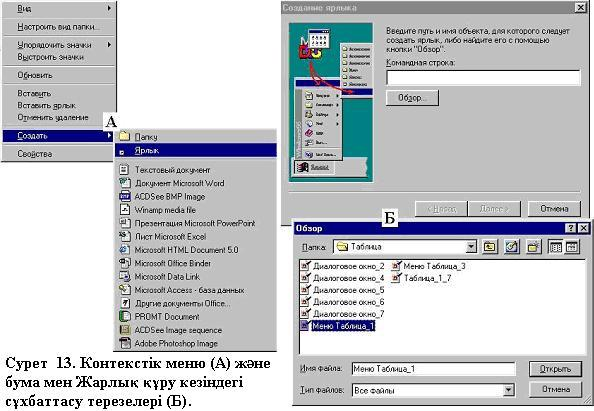Click Adobe Photoshop Image icon

click(125, 343)
